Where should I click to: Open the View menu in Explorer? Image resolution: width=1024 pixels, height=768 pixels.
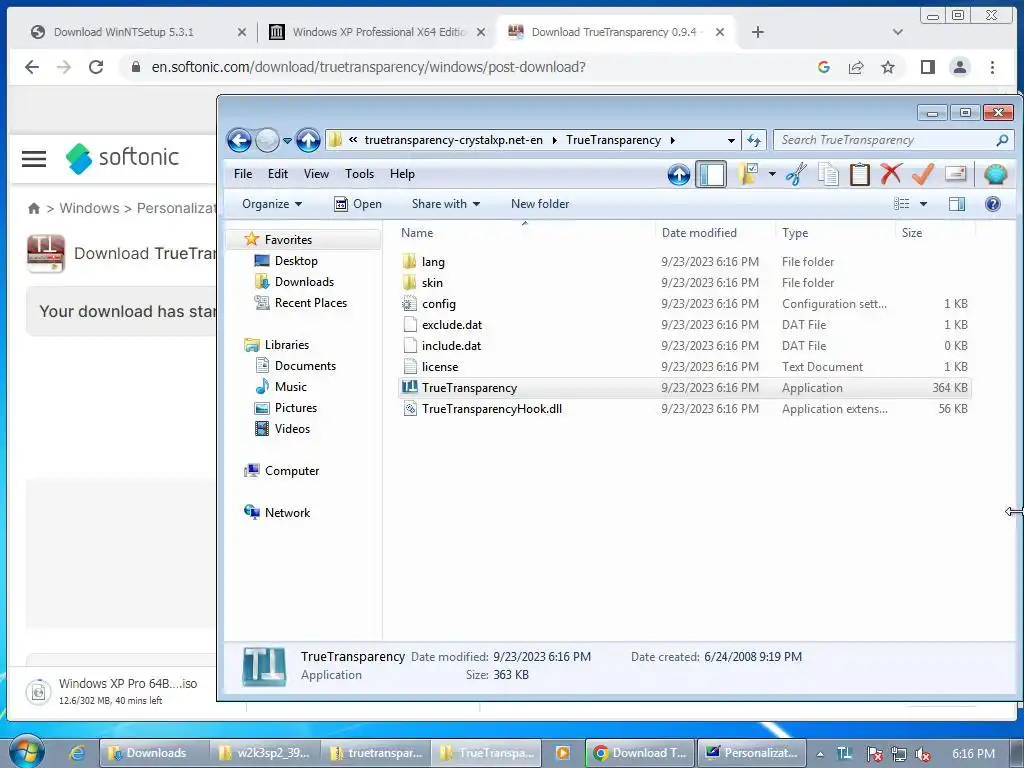[x=316, y=174]
